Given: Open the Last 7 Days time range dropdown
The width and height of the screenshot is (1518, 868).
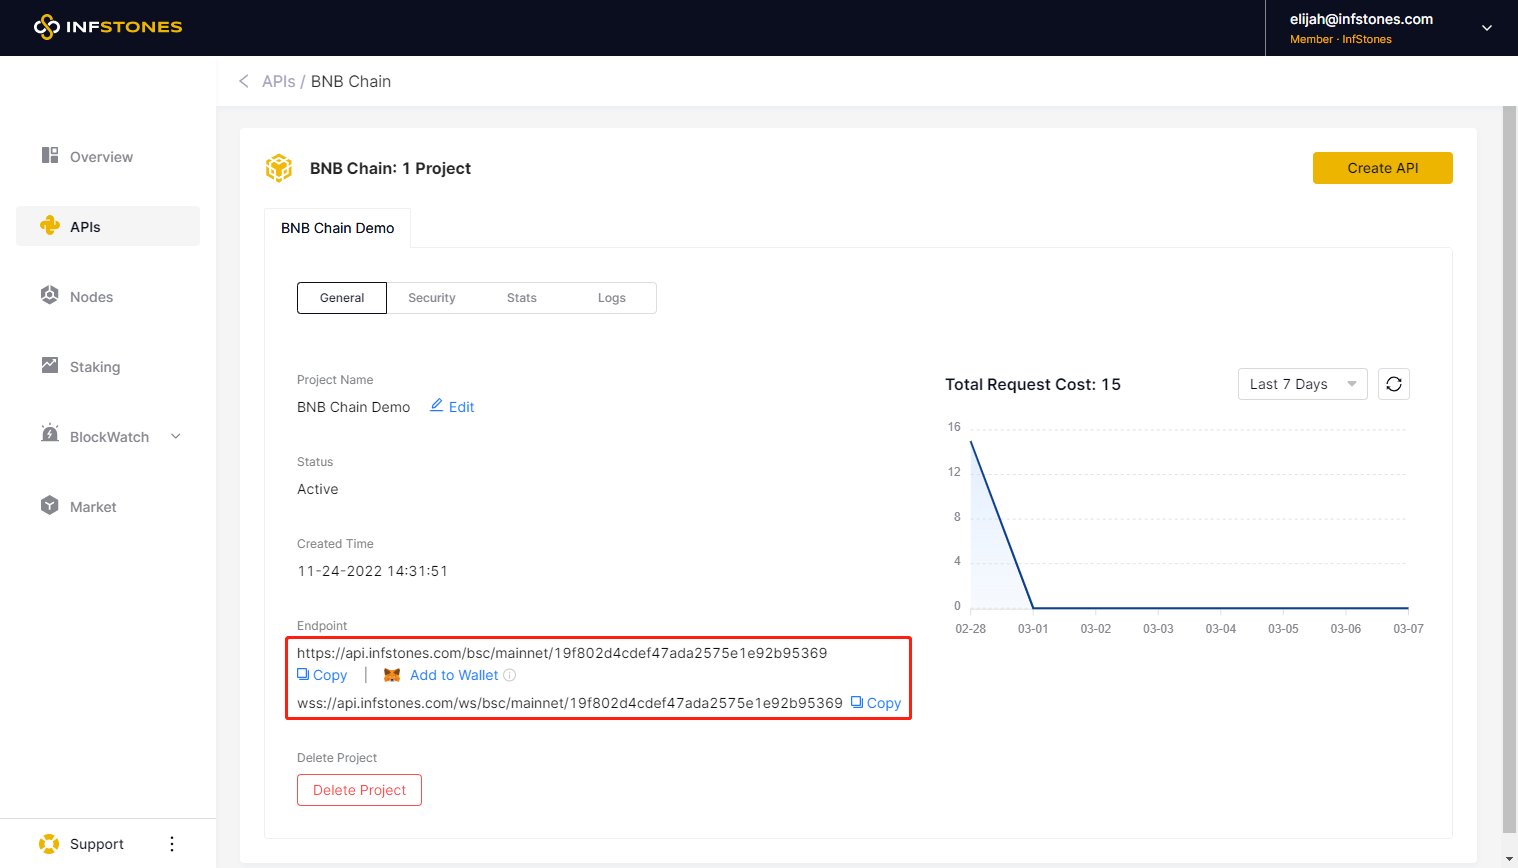Looking at the screenshot, I should pyautogui.click(x=1302, y=384).
